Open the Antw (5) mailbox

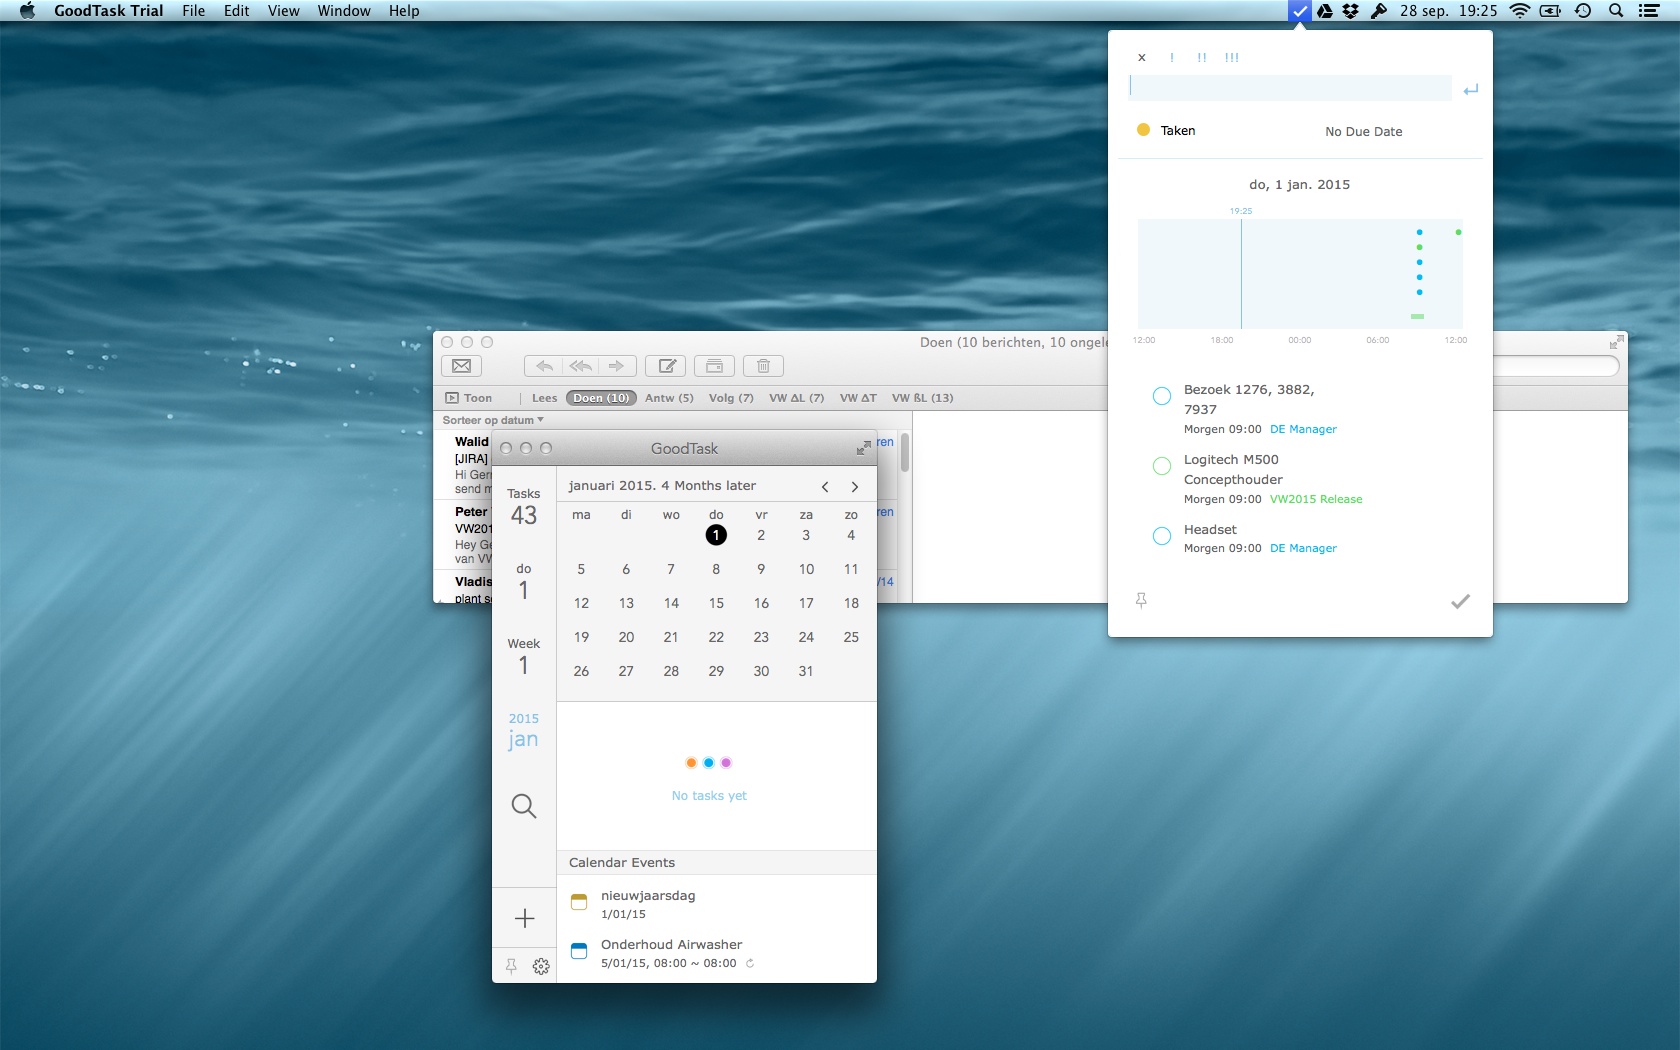point(669,398)
